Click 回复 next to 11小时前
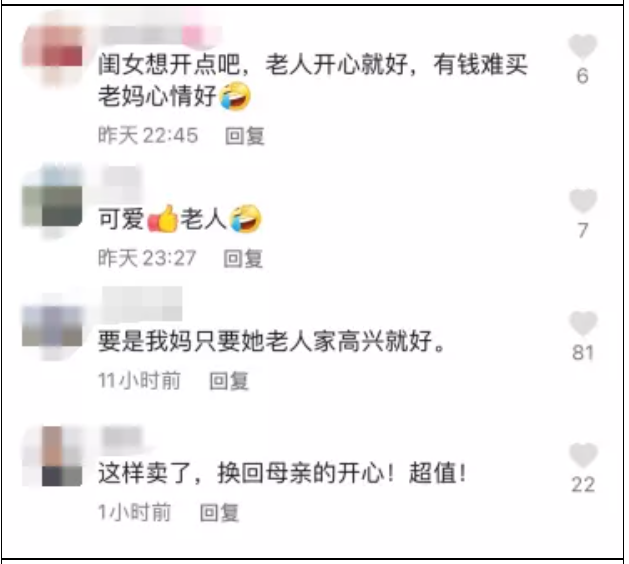 coord(229,381)
